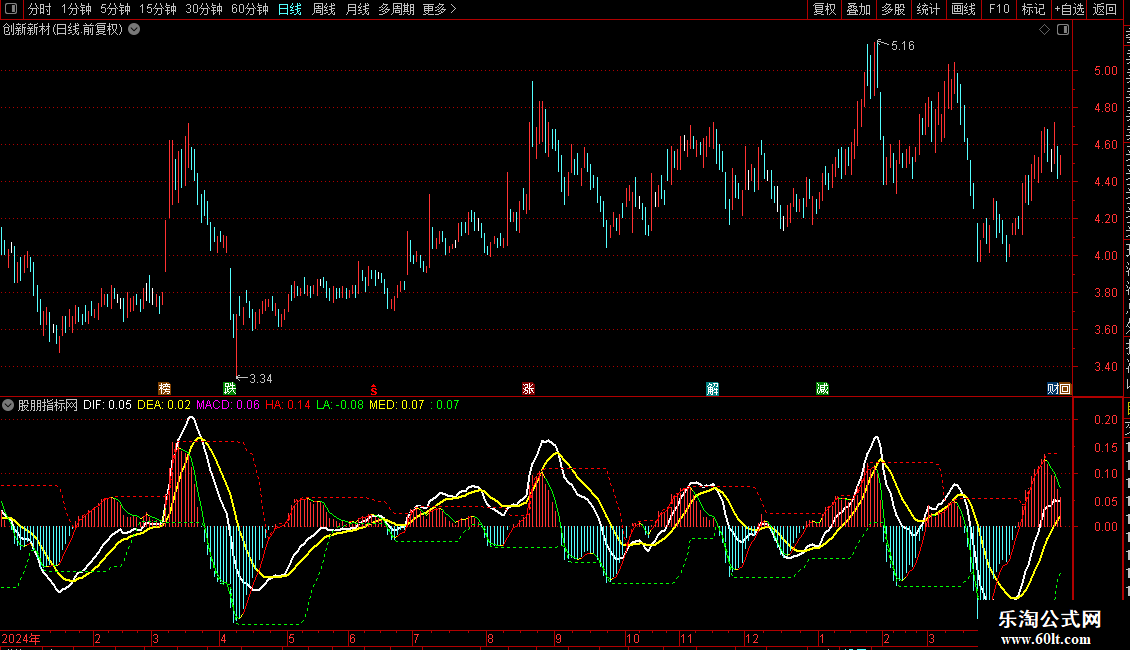Click the DIF: 0.05 indicator value
The width and height of the screenshot is (1130, 650).
(107, 405)
